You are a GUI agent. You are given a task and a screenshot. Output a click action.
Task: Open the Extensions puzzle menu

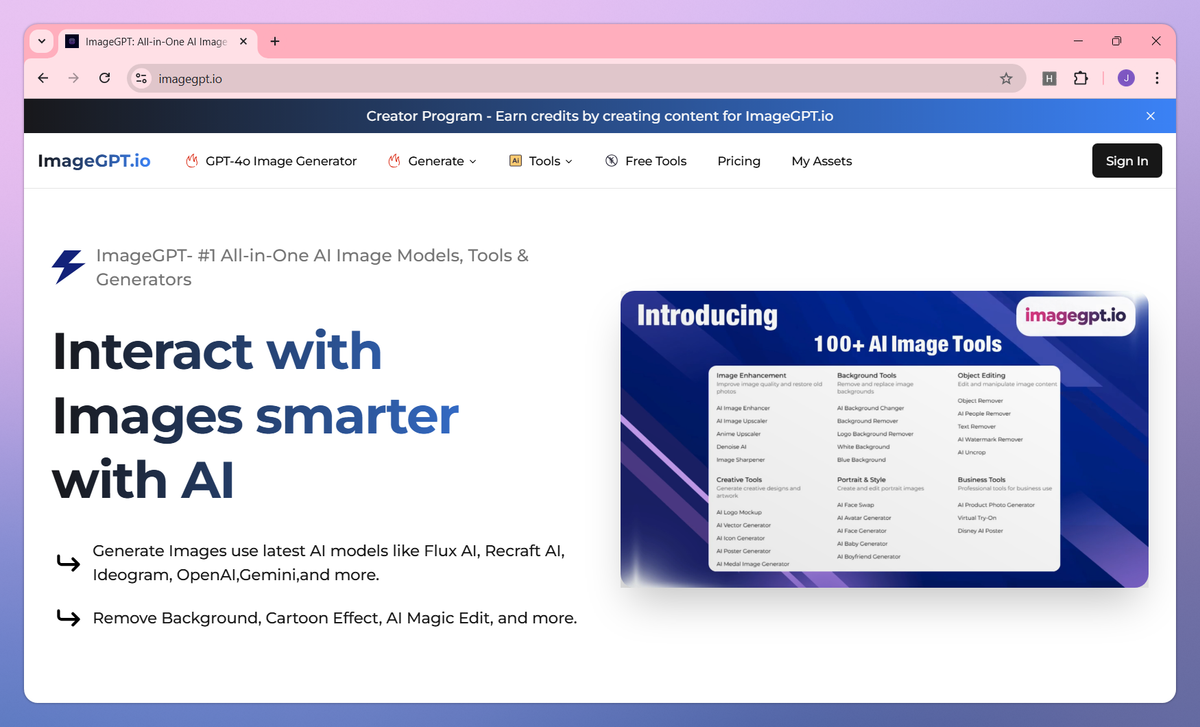tap(1080, 79)
